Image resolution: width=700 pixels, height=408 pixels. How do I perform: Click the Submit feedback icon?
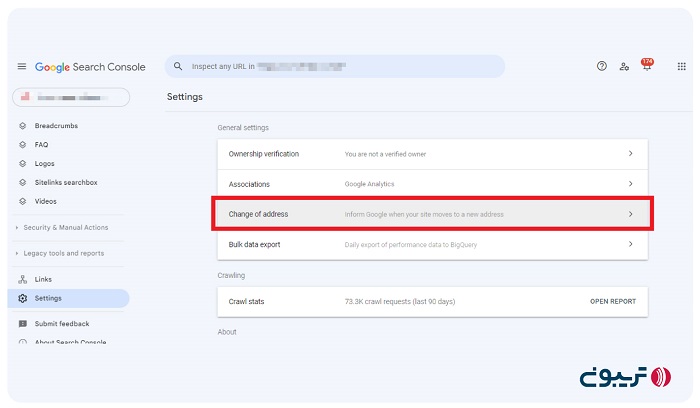23,324
